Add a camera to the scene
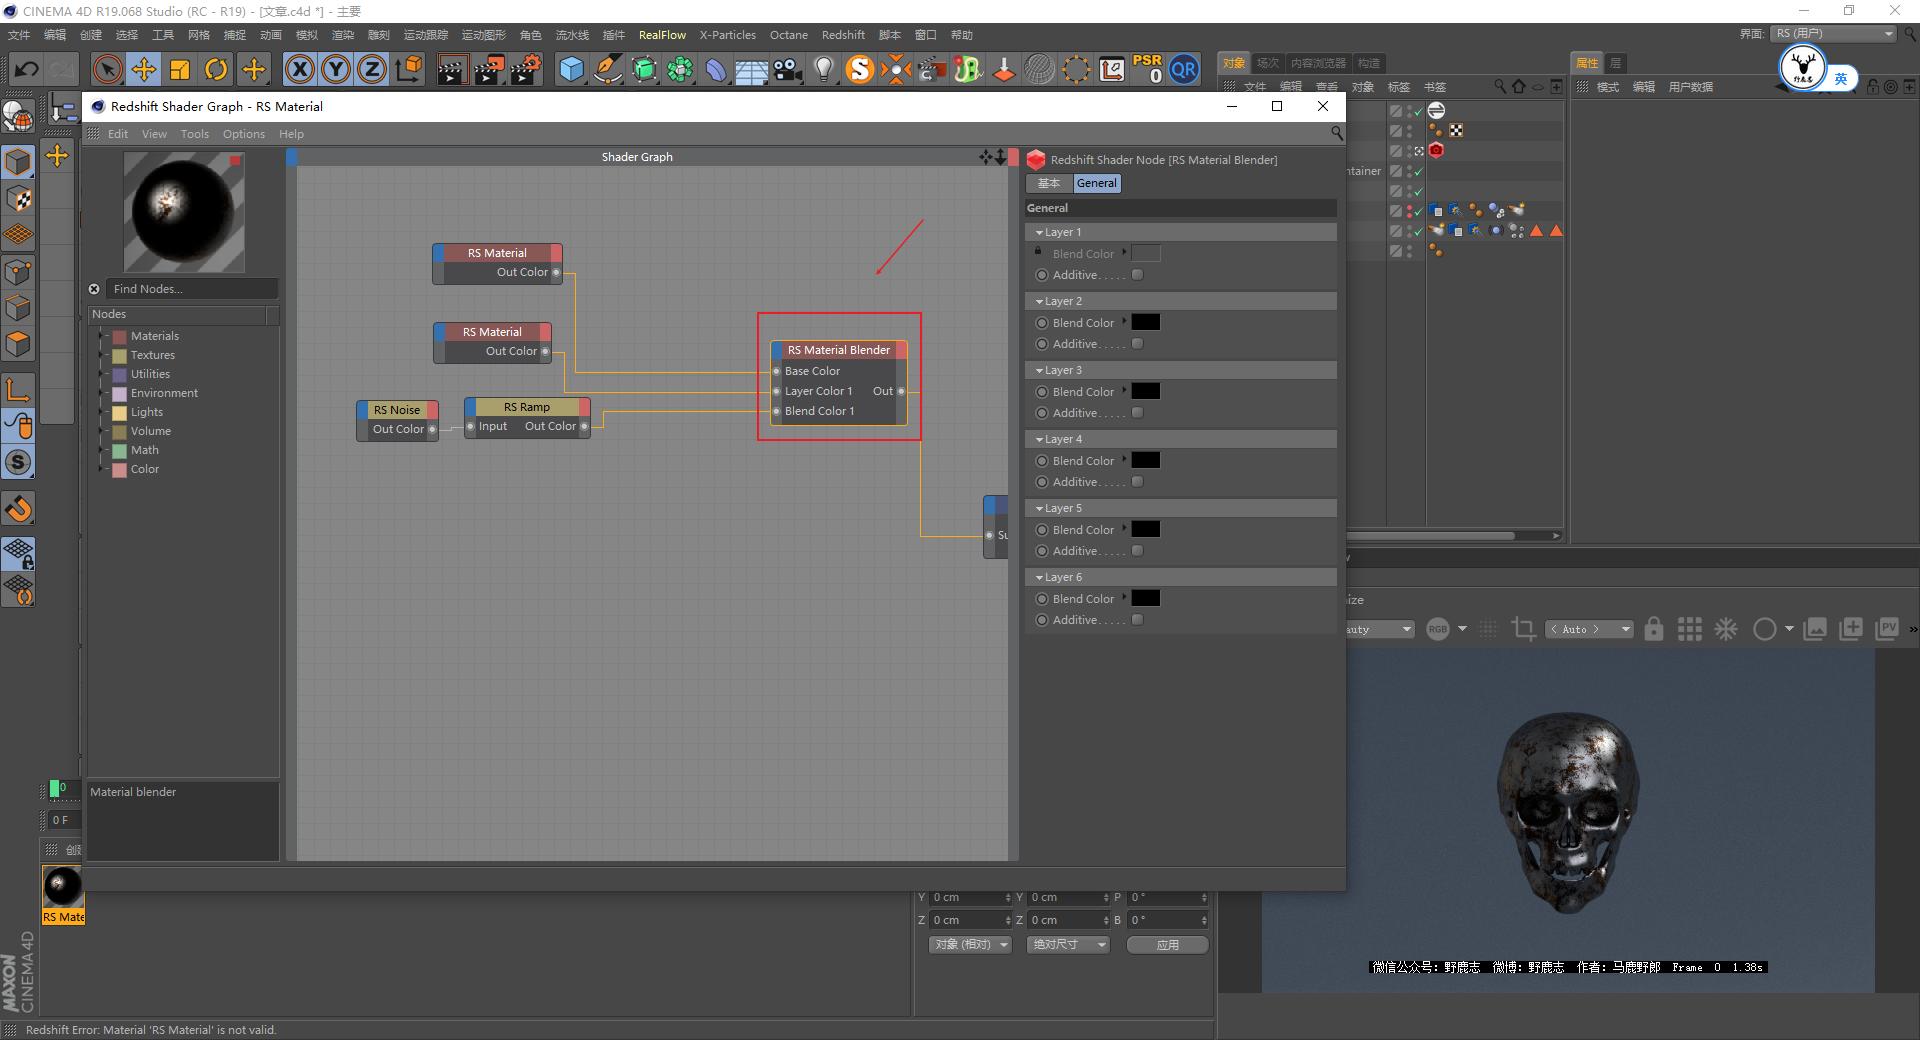This screenshot has width=1920, height=1040. point(787,70)
